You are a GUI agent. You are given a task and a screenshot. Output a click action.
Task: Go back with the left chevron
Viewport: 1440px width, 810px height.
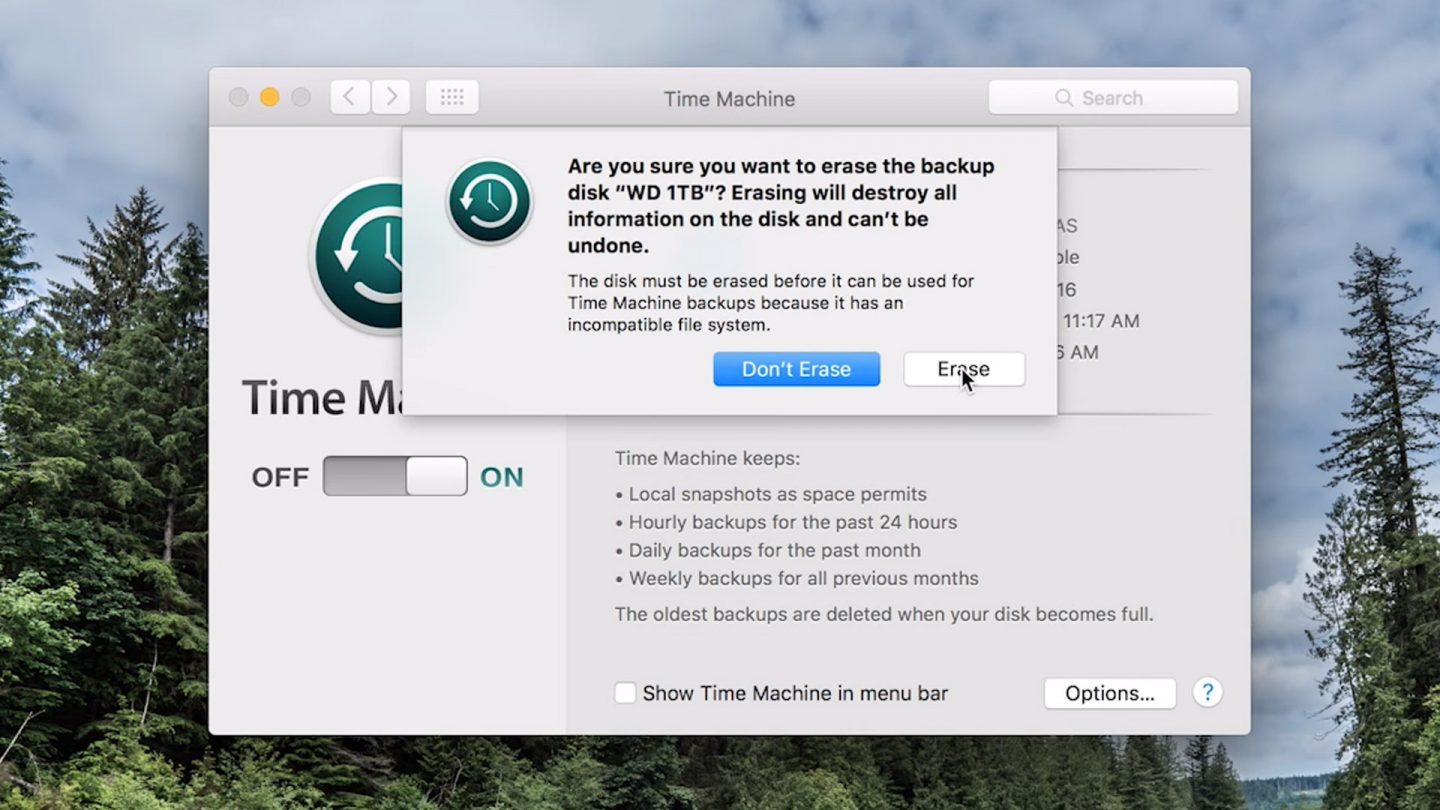click(x=349, y=97)
